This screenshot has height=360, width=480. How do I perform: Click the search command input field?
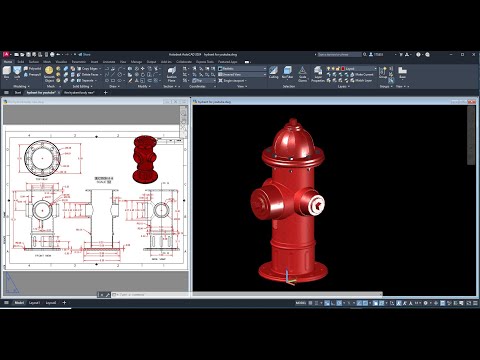tap(339, 54)
